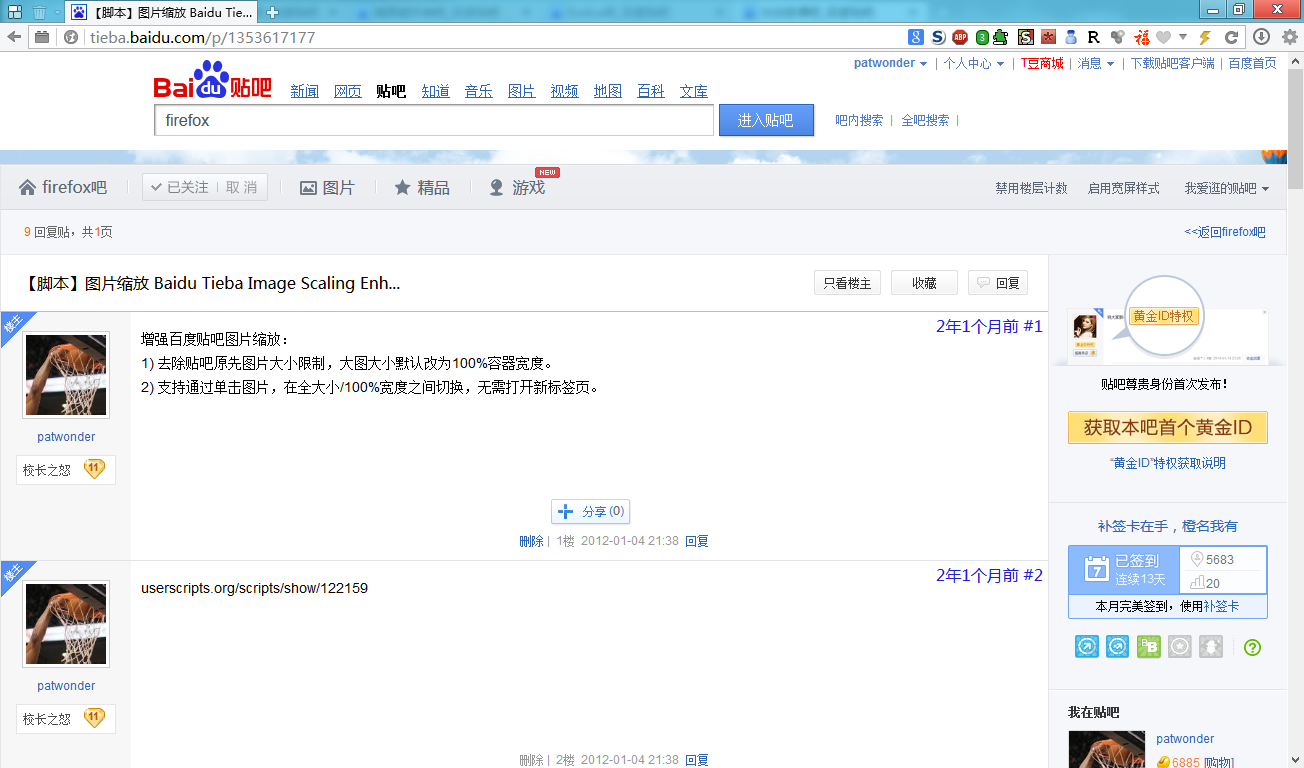
Task: Click the 获取本吧首个黄金ID button
Action: 1167,427
